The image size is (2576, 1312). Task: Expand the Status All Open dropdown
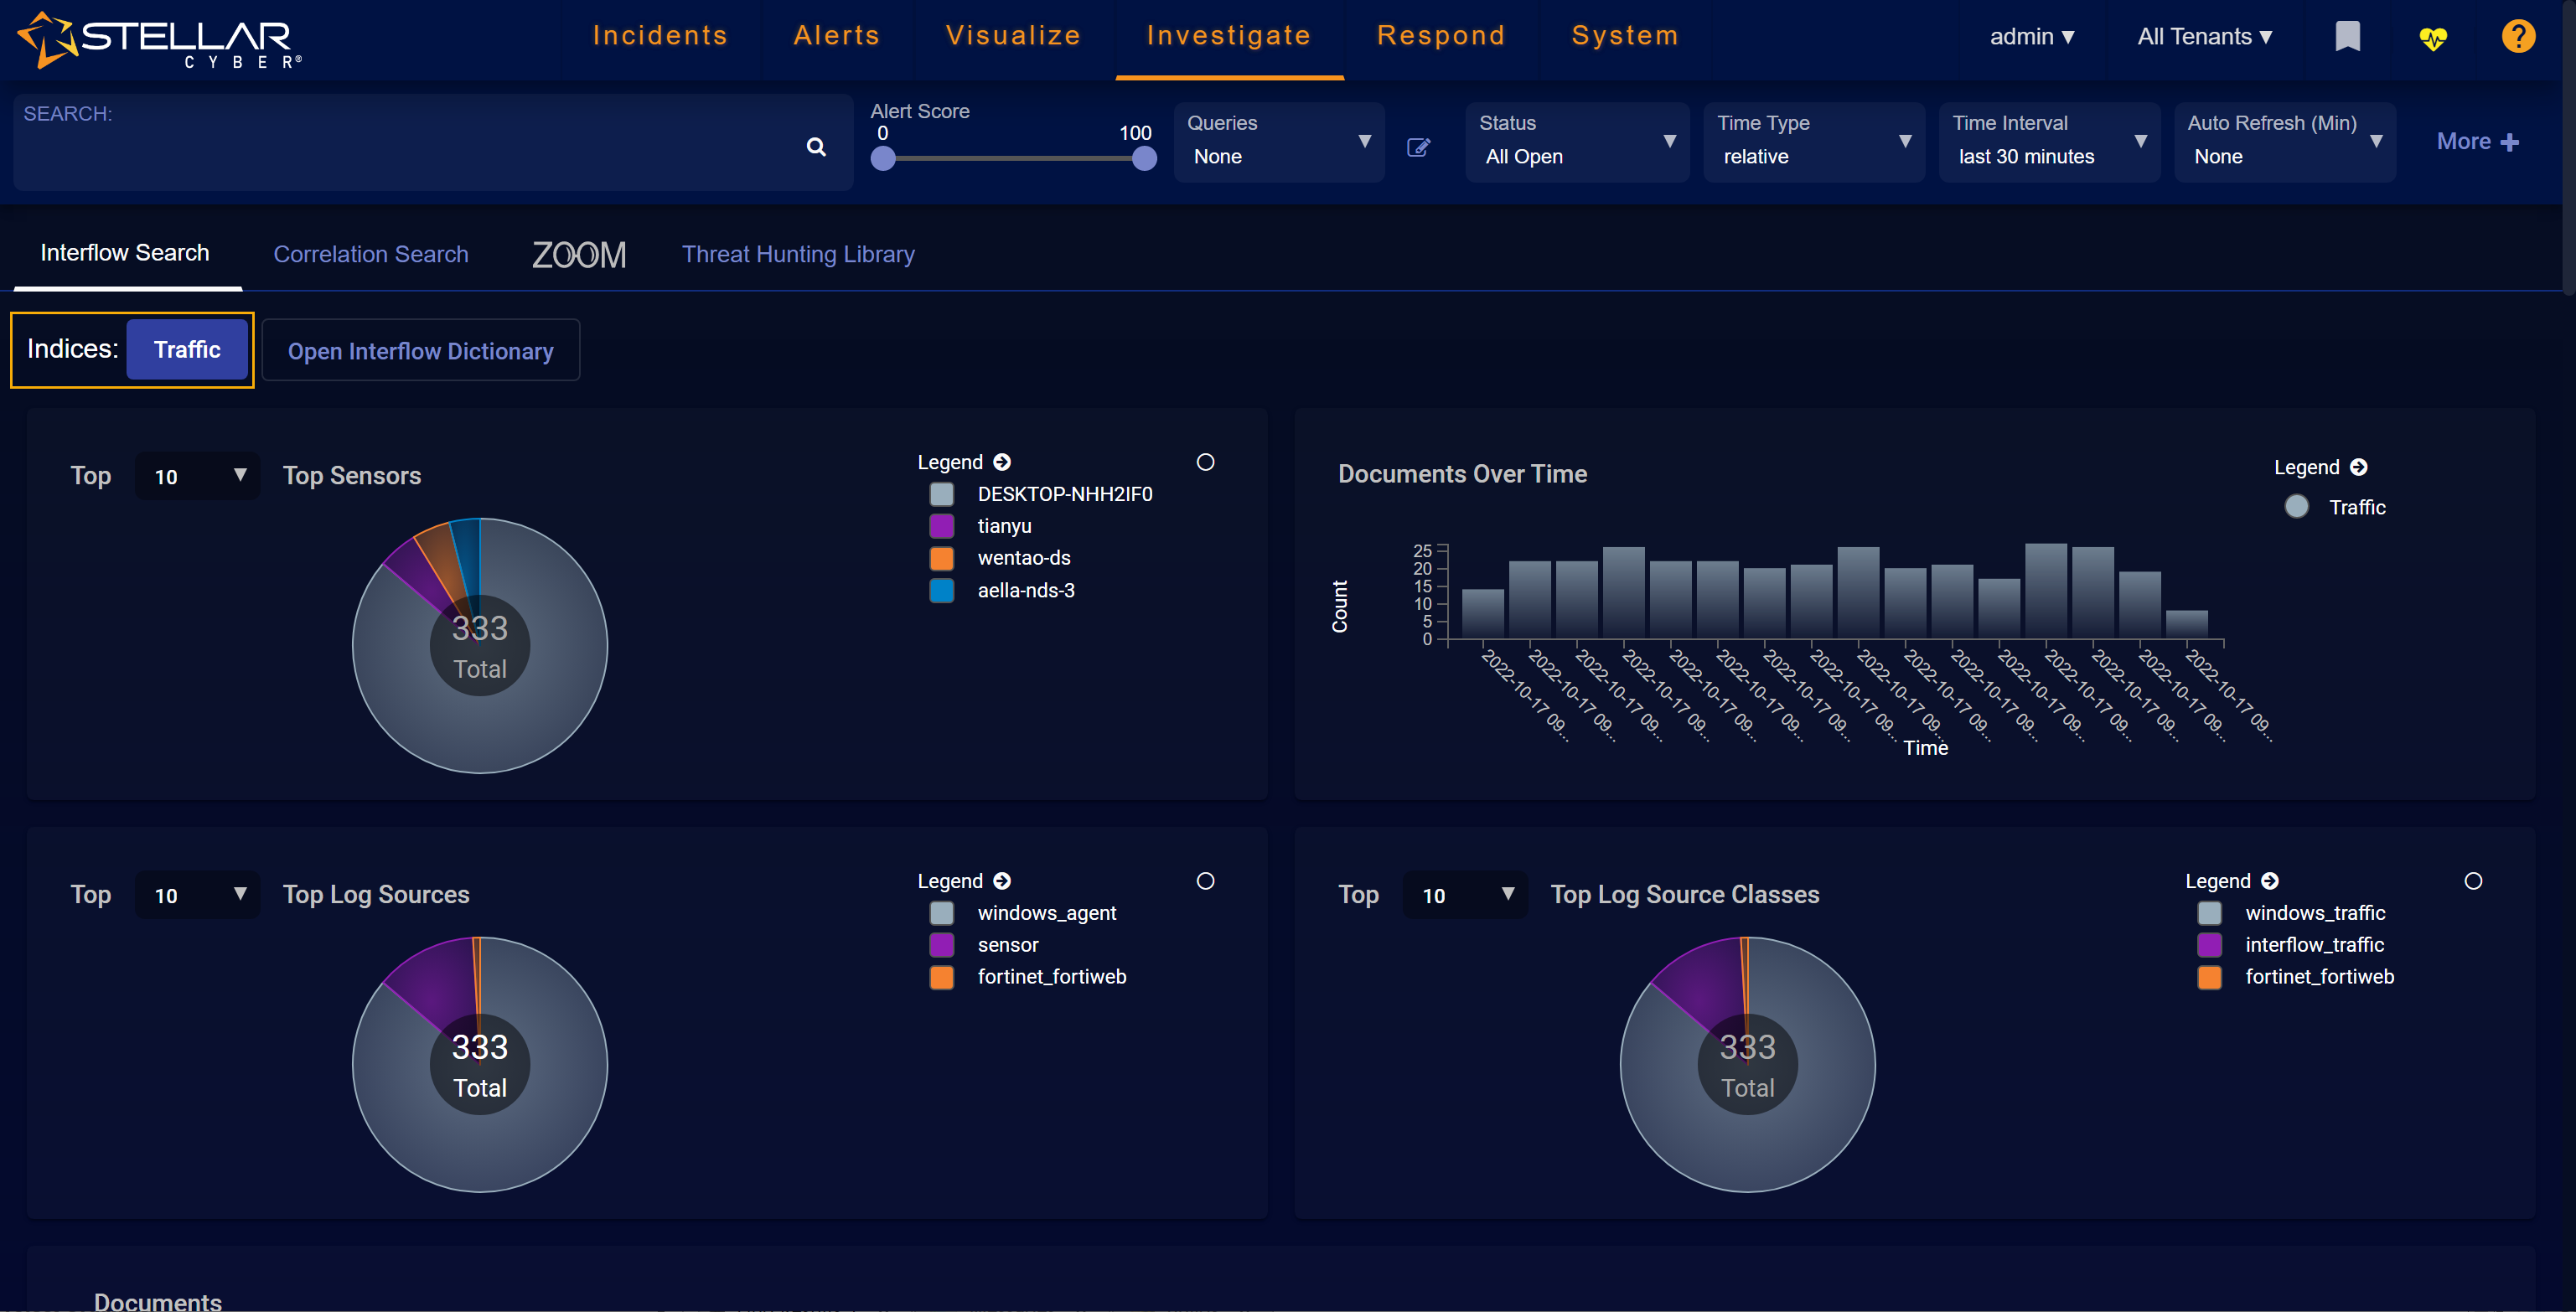[x=1576, y=142]
